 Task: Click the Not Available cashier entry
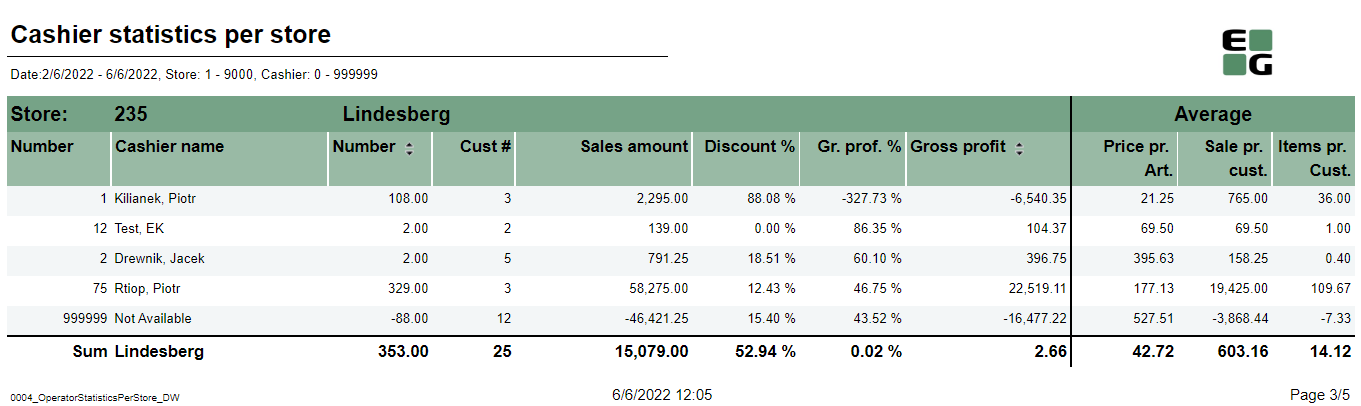153,319
